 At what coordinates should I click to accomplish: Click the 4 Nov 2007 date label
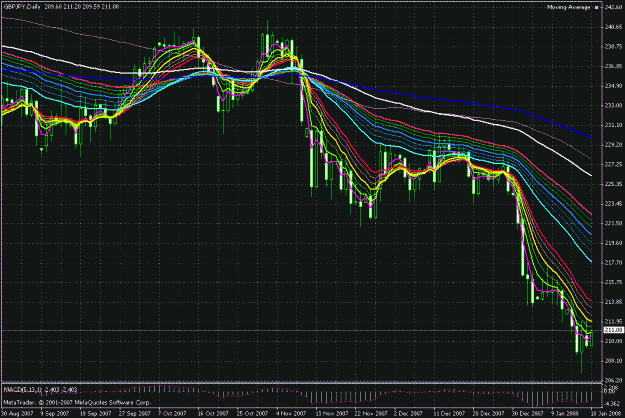pos(291,413)
